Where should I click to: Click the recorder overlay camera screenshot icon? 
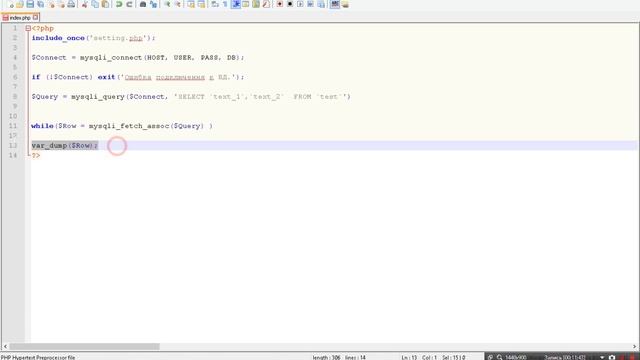click(611, 357)
